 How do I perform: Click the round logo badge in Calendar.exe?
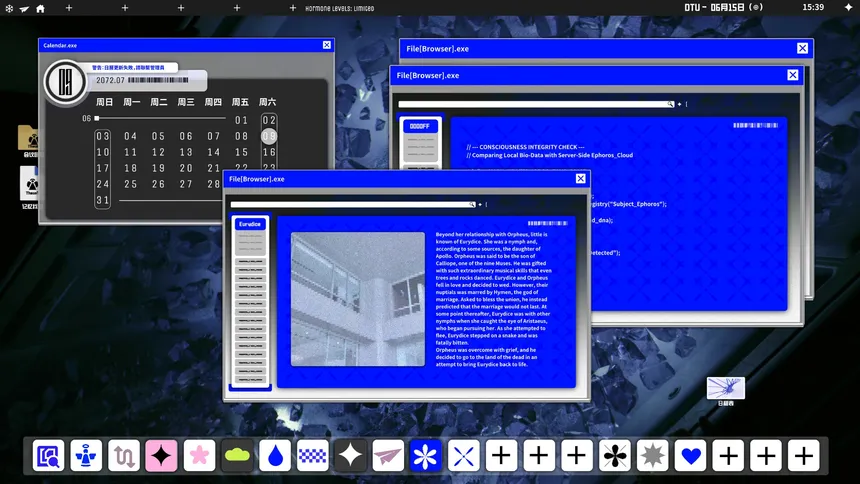pos(65,82)
